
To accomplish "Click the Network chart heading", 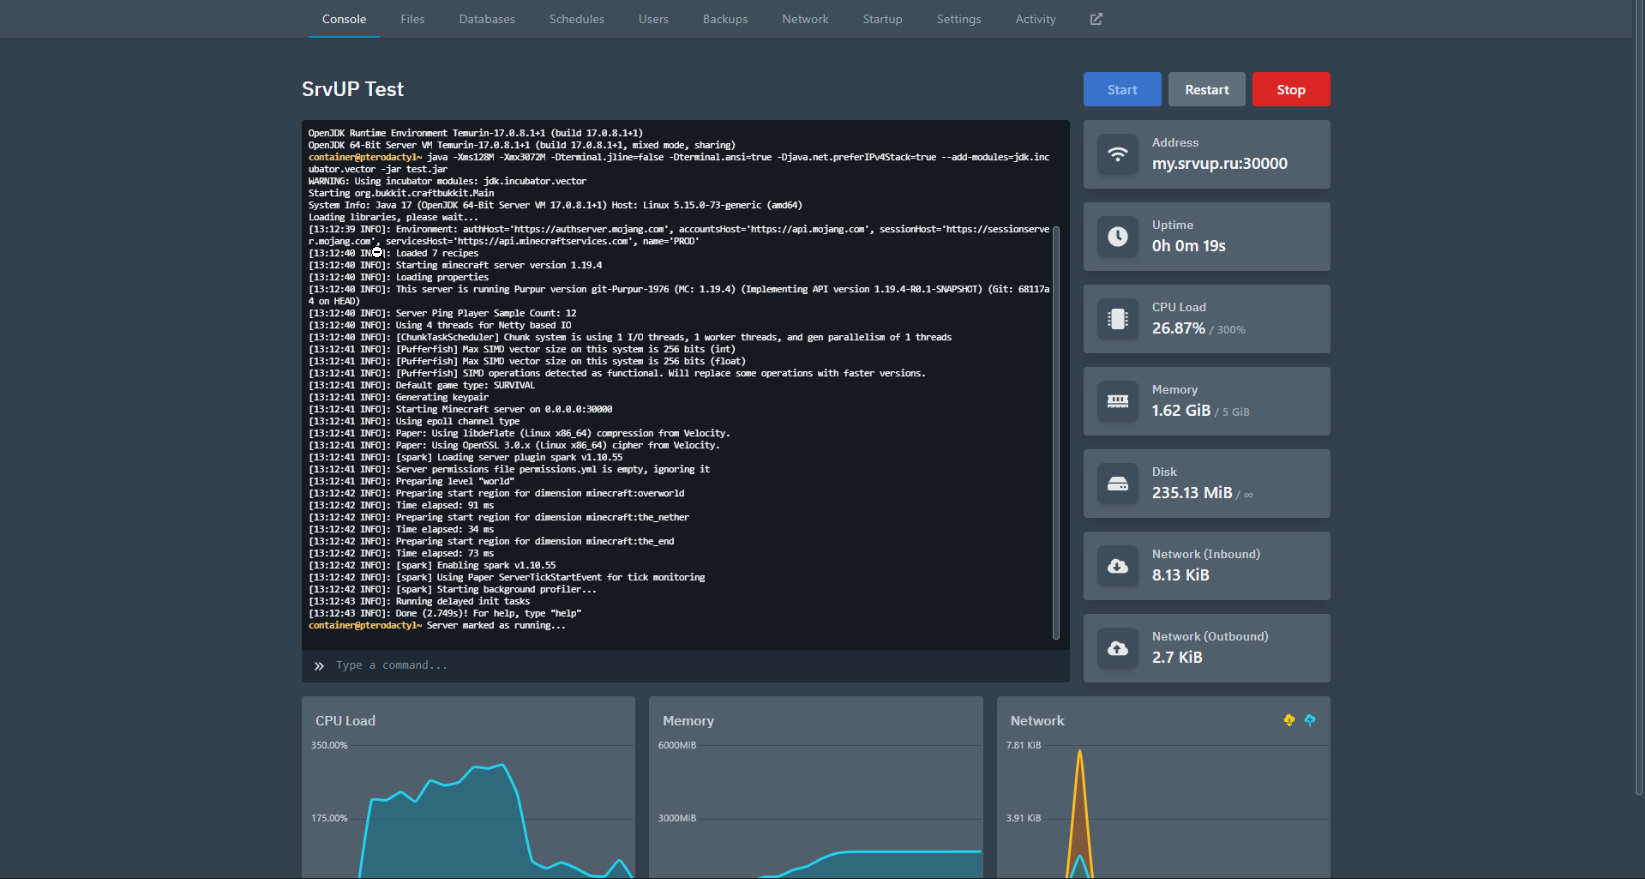I will [x=1037, y=721].
